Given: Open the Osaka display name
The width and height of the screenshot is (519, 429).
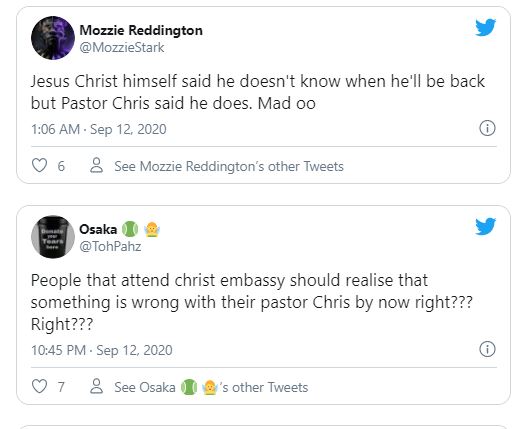Looking at the screenshot, I should (98, 229).
